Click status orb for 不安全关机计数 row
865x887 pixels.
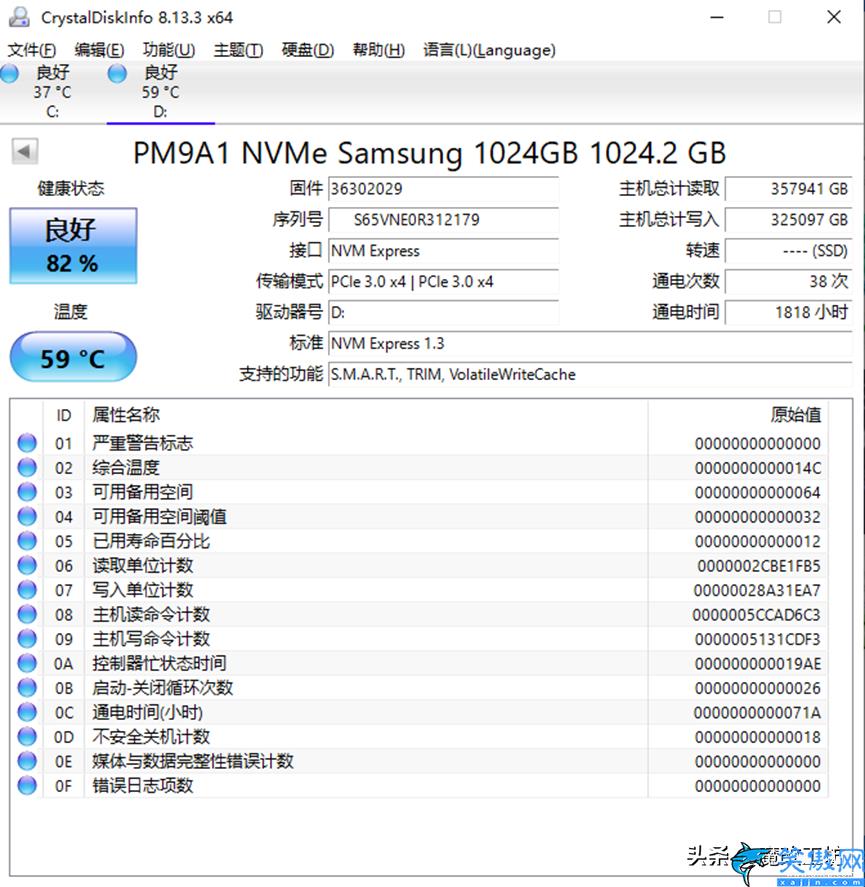pyautogui.click(x=27, y=737)
